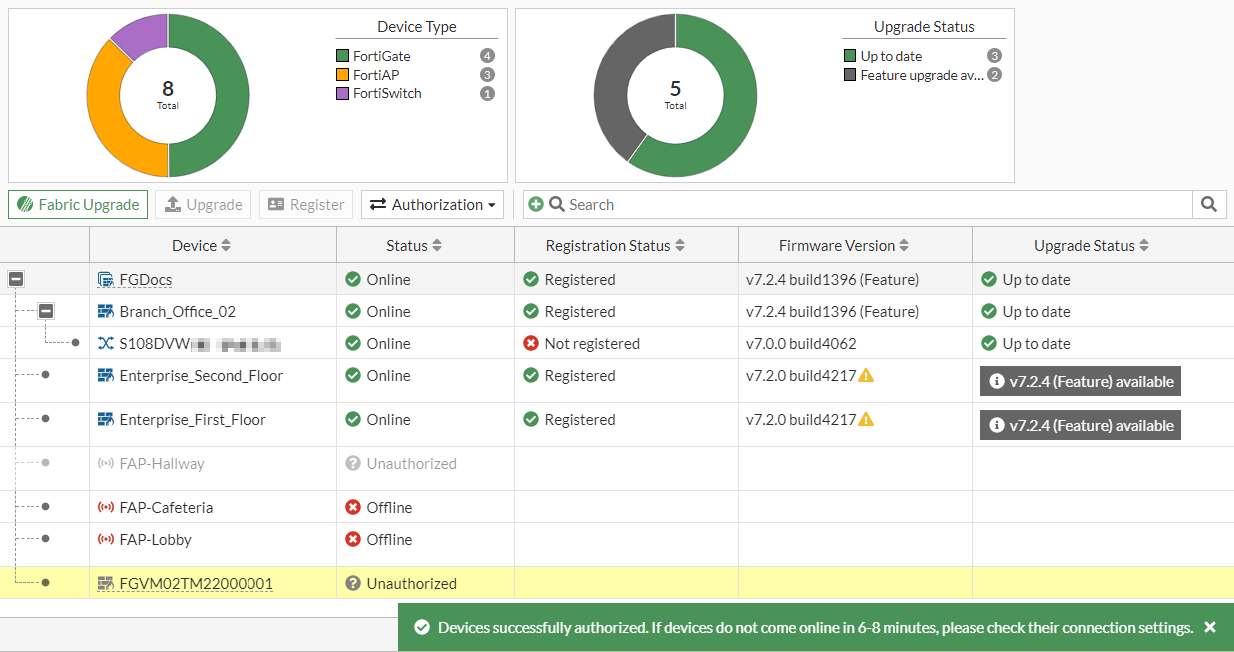Click the FortiSwitch icon for S108DVW

(106, 344)
